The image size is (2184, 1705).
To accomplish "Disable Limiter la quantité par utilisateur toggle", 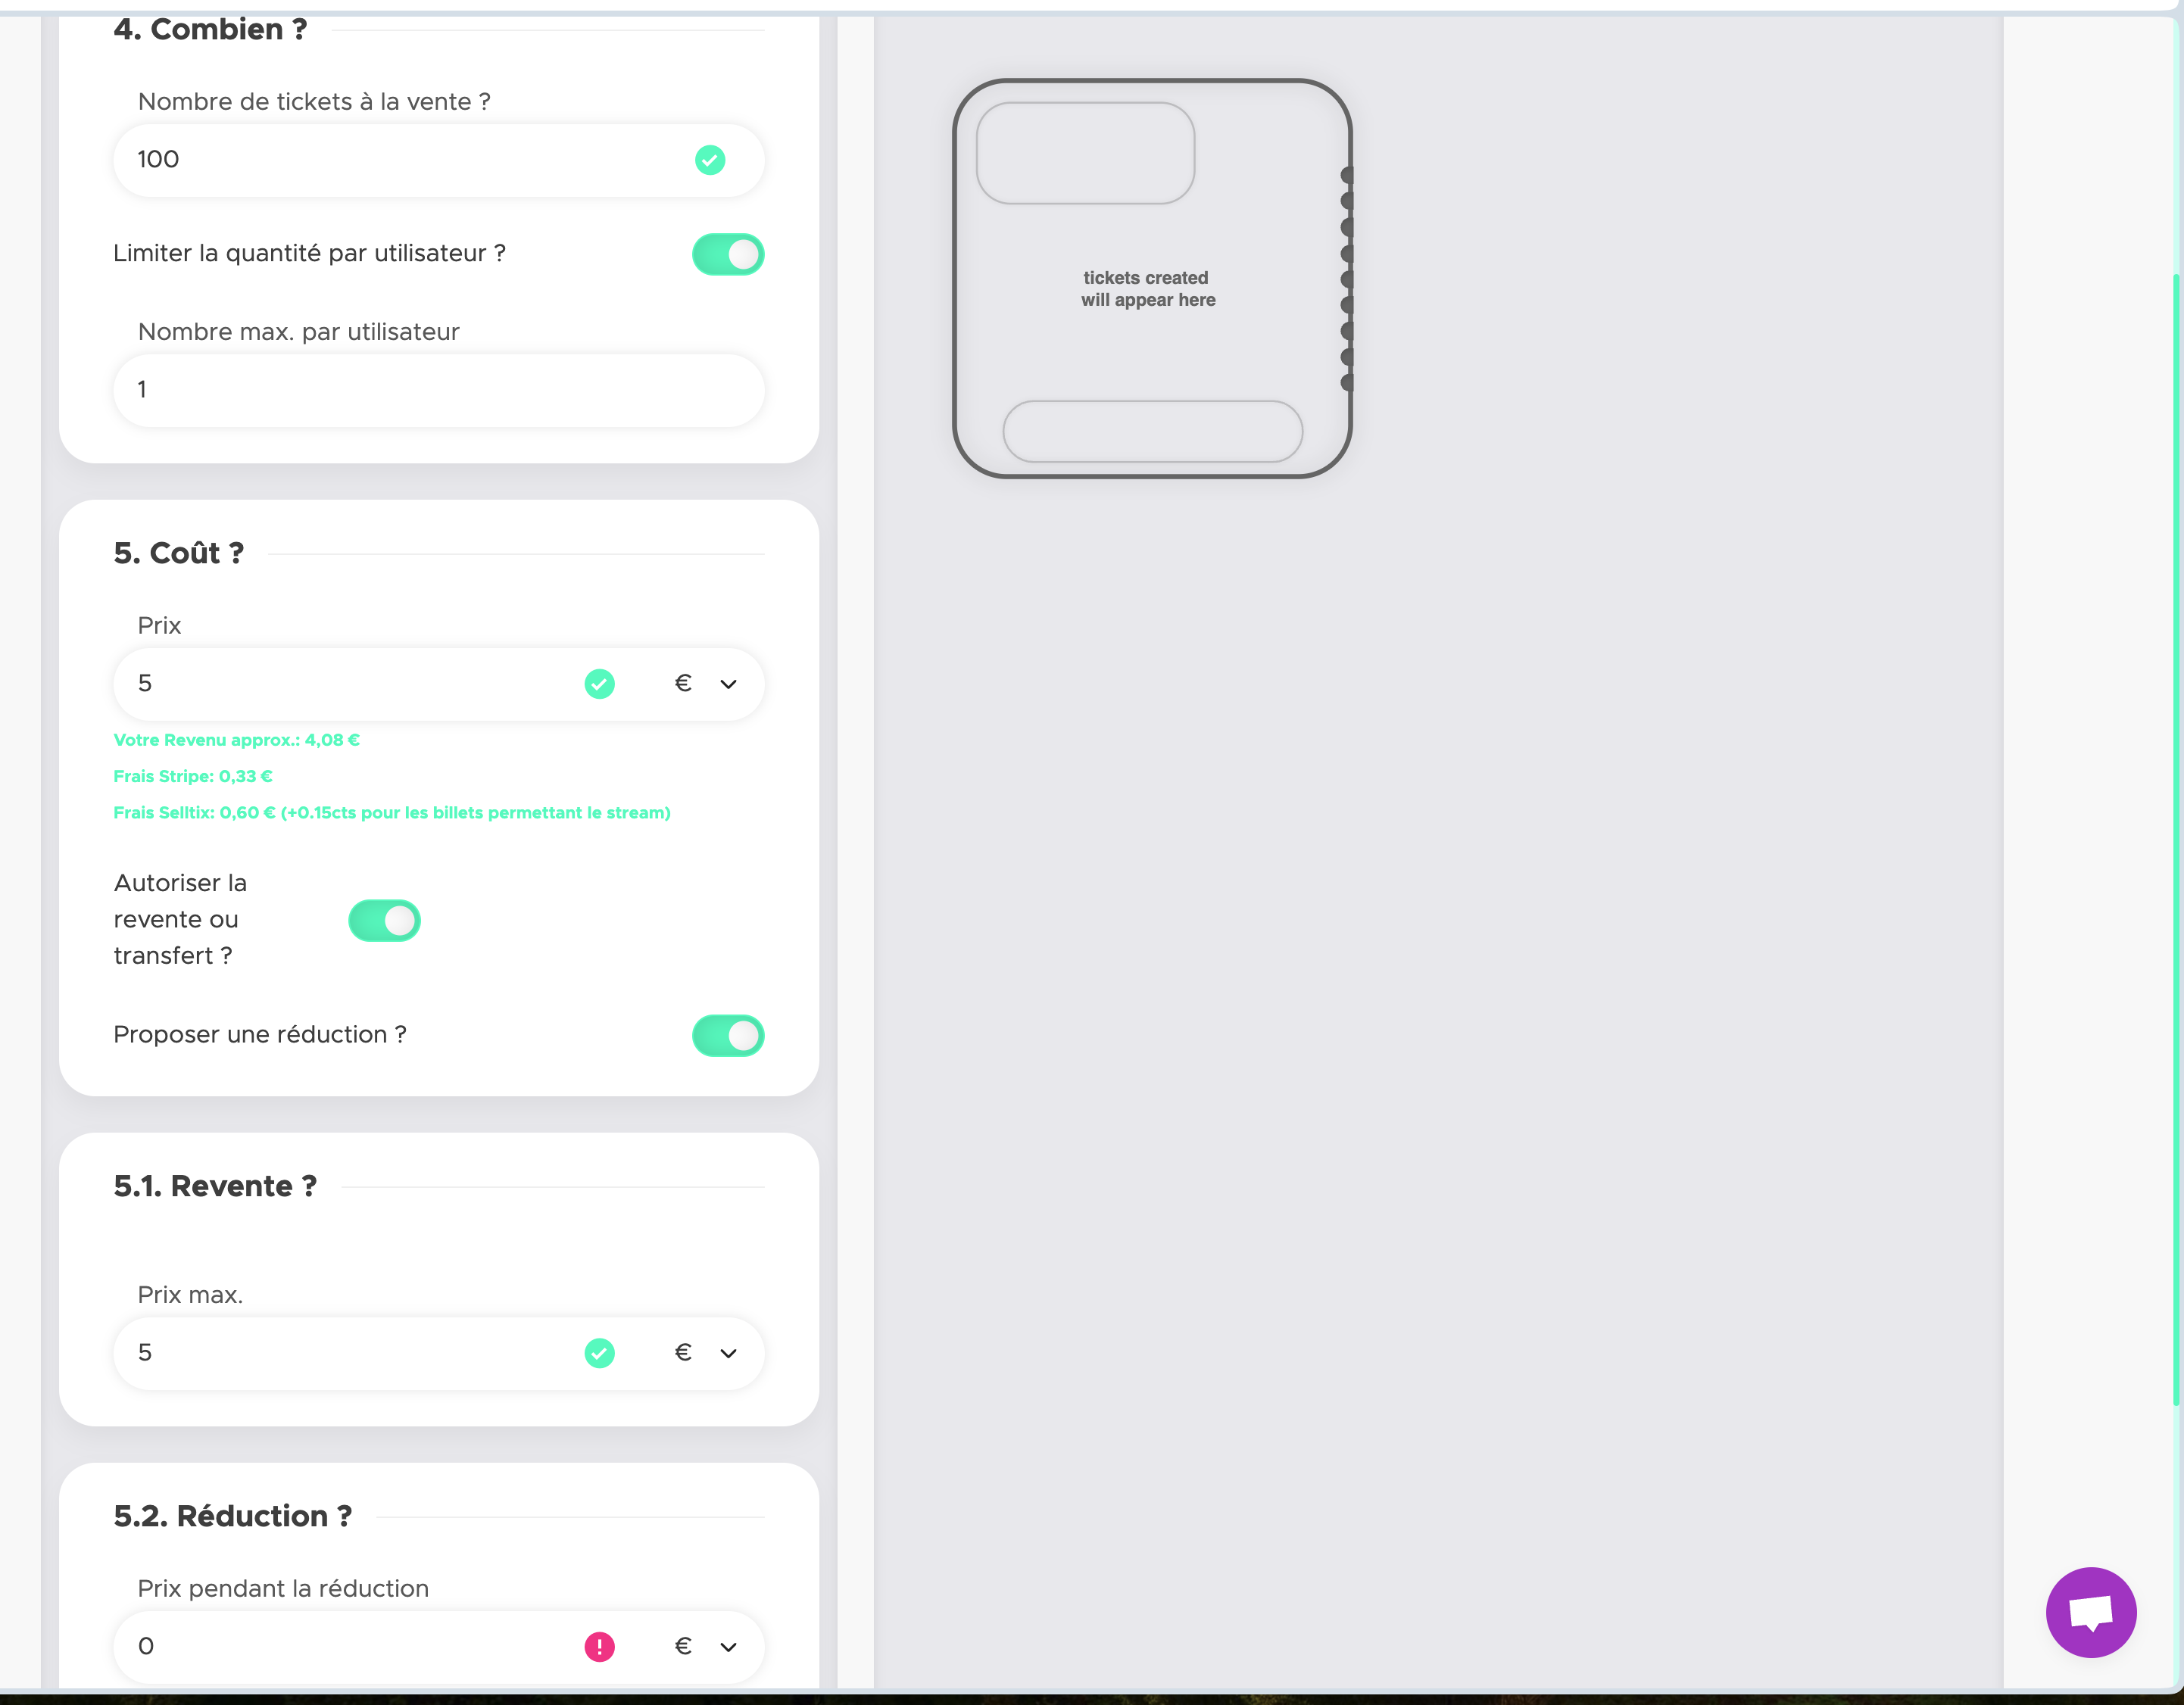I will [x=728, y=254].
